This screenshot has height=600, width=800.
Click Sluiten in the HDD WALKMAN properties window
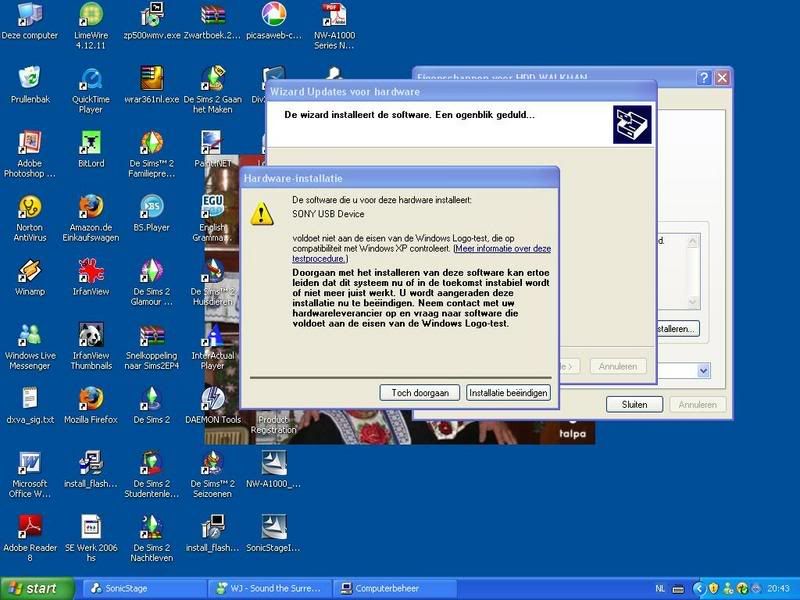click(634, 404)
